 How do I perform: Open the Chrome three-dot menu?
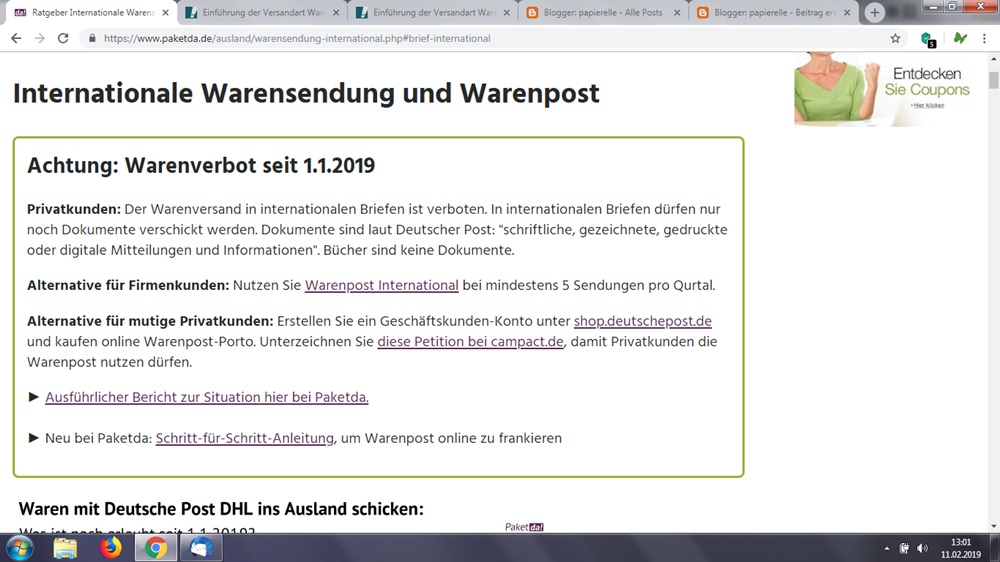click(x=984, y=38)
